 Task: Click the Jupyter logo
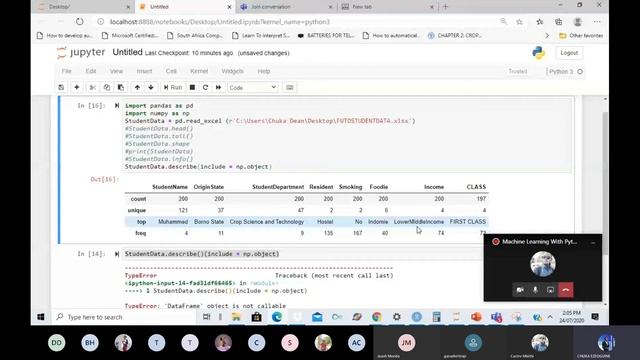click(x=81, y=53)
